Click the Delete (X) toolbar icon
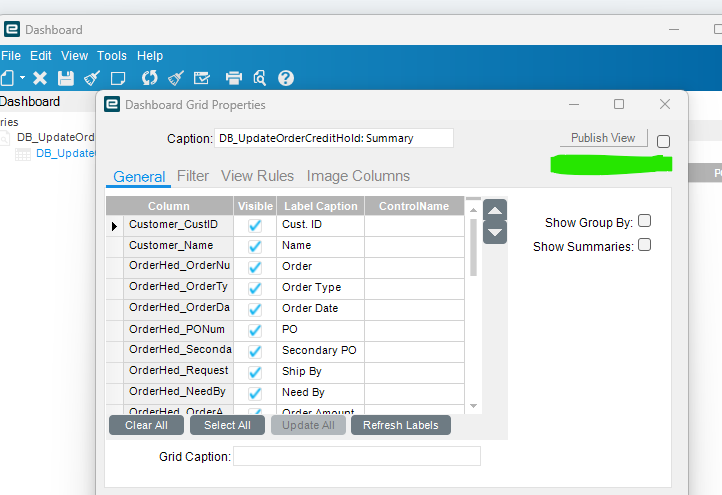The height and width of the screenshot is (495, 722). [40, 78]
